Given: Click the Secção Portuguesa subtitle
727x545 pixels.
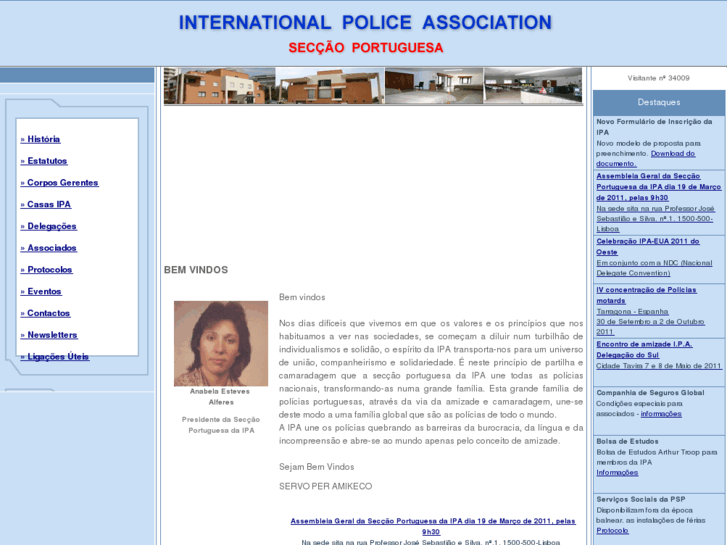Looking at the screenshot, I should click(366, 48).
